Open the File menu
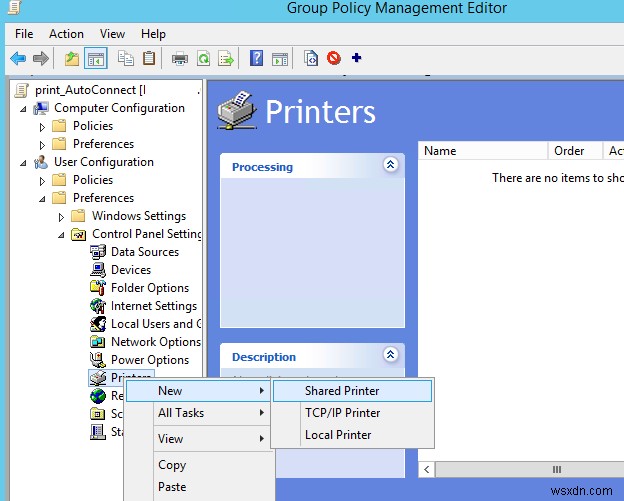 (24, 34)
